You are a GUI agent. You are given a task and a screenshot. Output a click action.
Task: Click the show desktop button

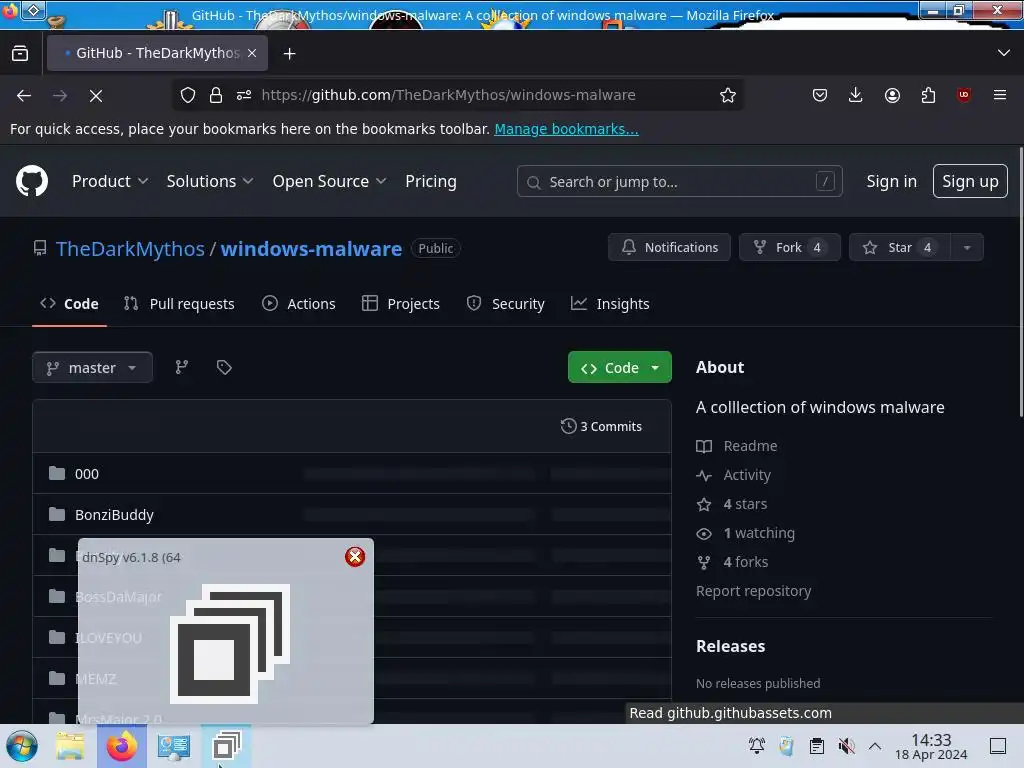(x=998, y=746)
